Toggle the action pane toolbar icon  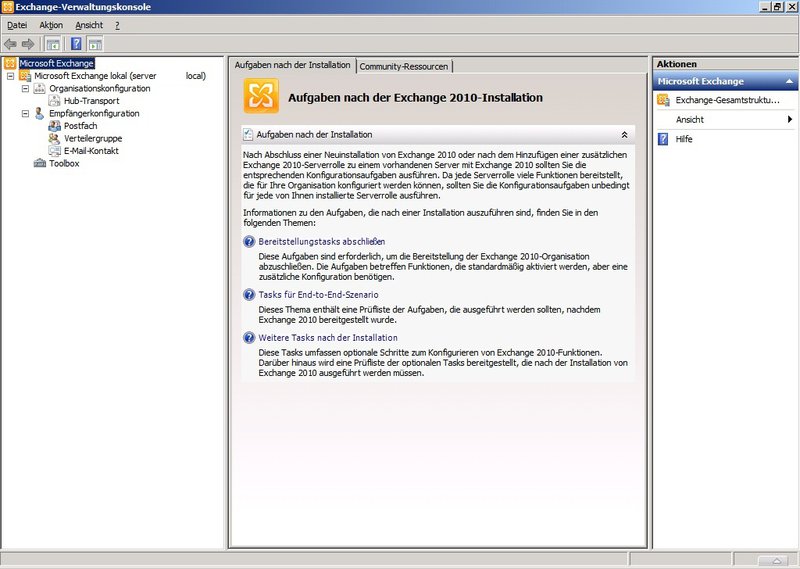coord(95,44)
